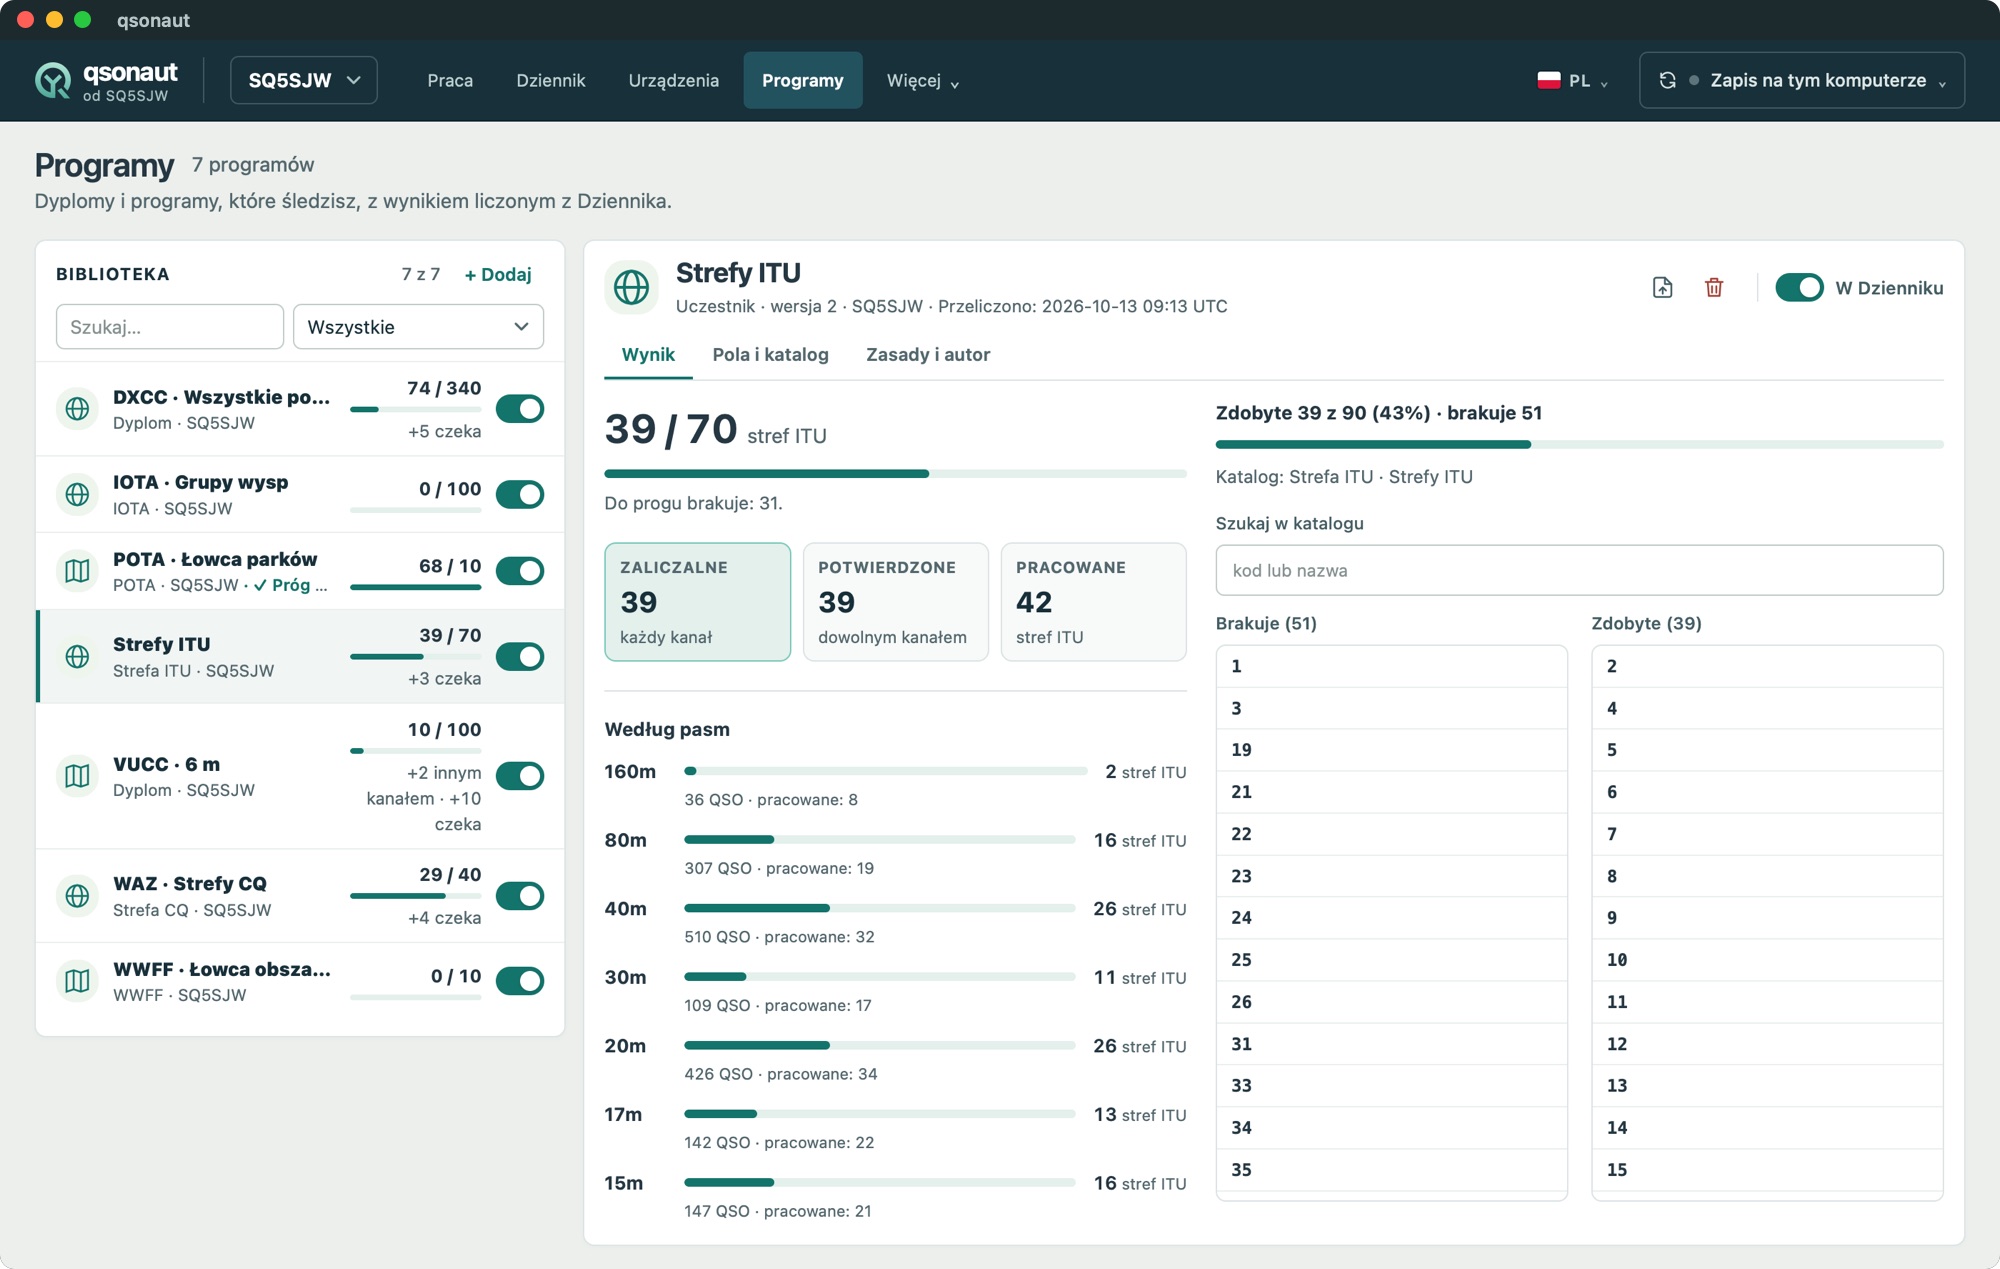Toggle the WAZ Strefy CQ switch

pyautogui.click(x=520, y=896)
